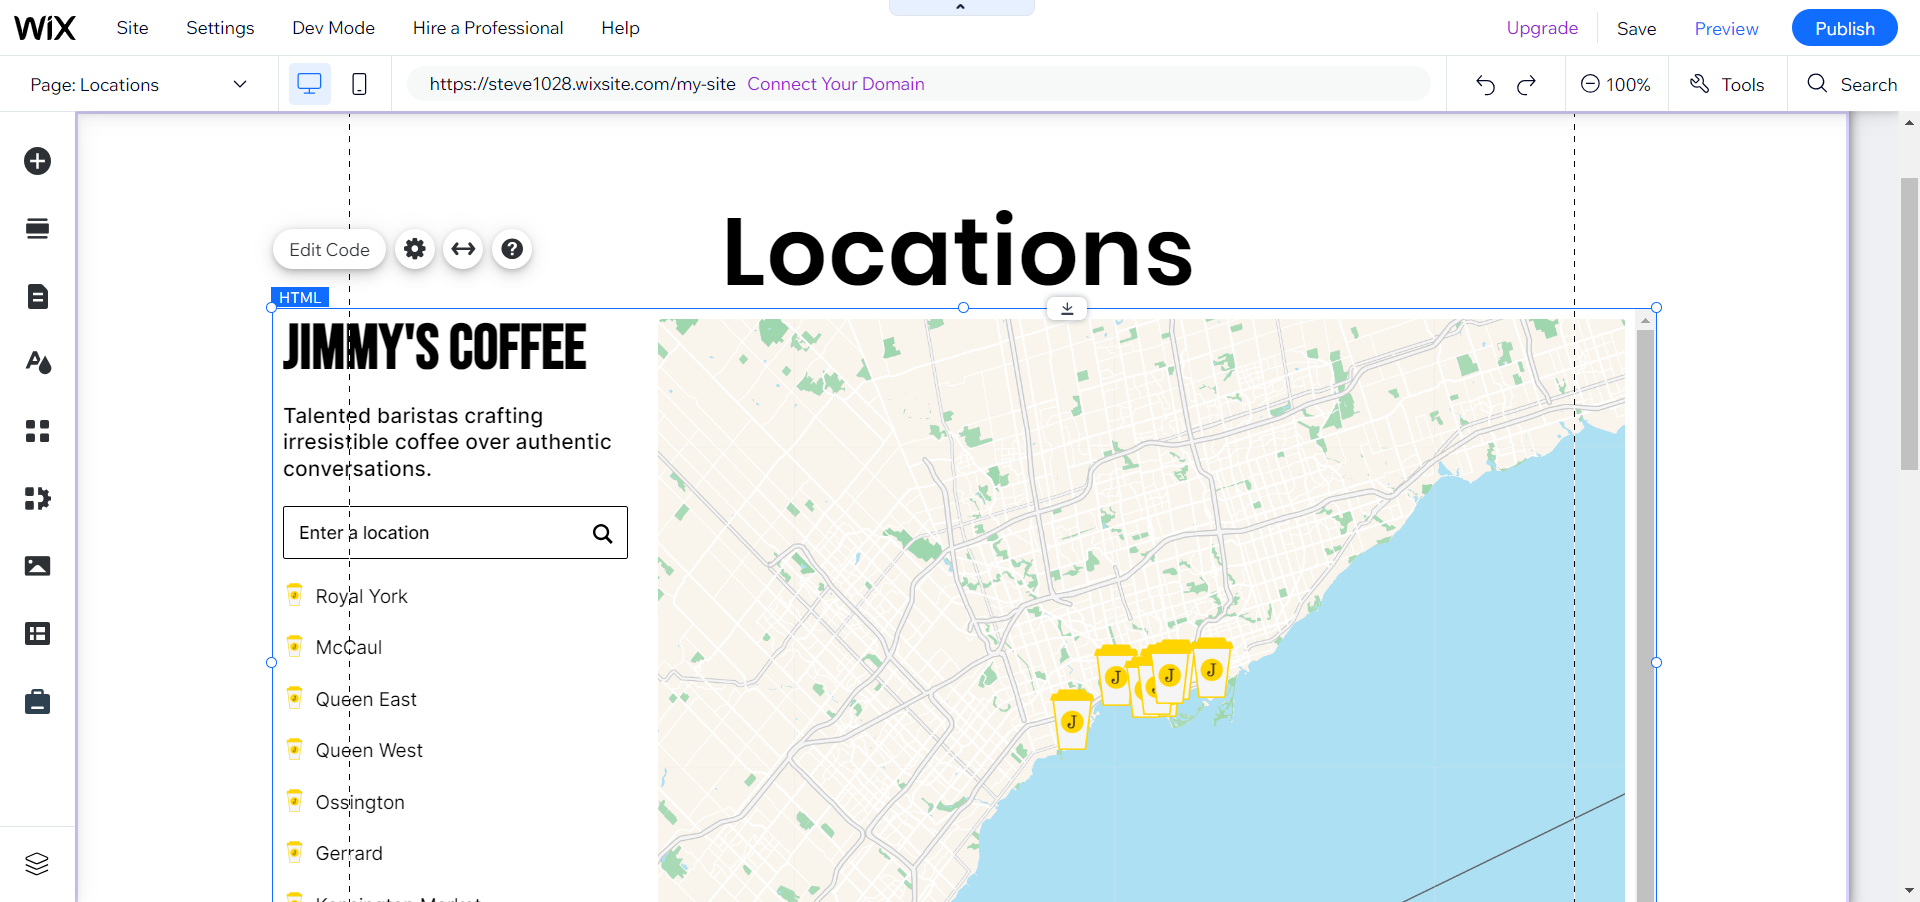Click the Edit Code button
Screen dimensions: 1920x902
(329, 249)
